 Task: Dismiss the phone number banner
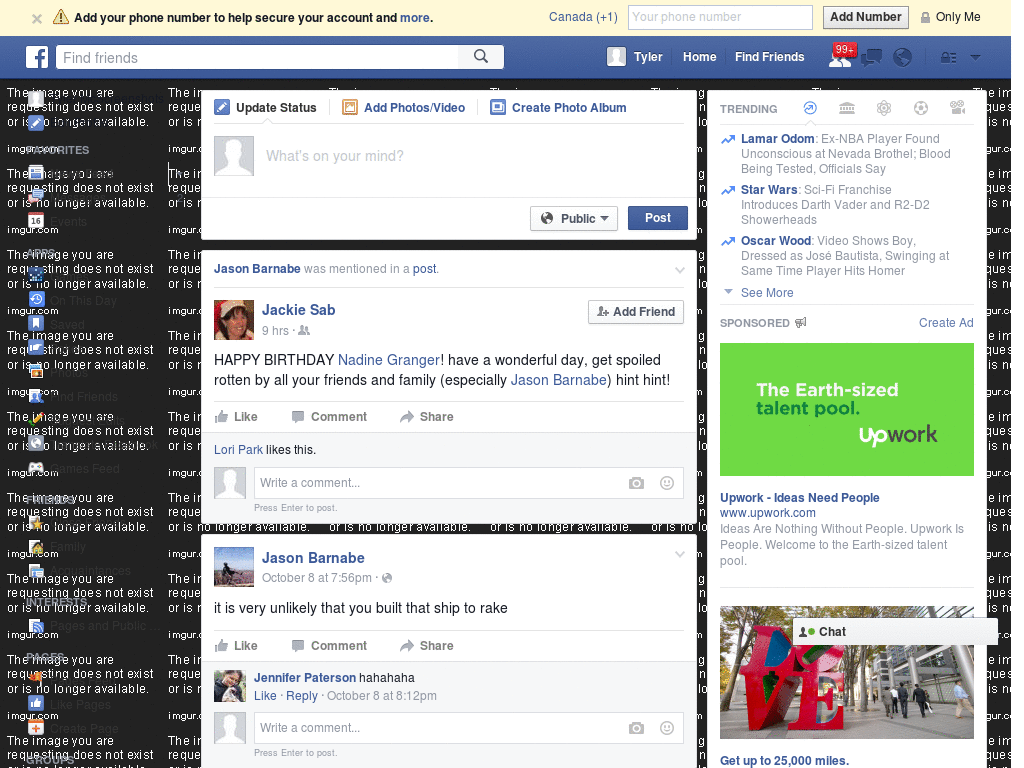(x=37, y=18)
